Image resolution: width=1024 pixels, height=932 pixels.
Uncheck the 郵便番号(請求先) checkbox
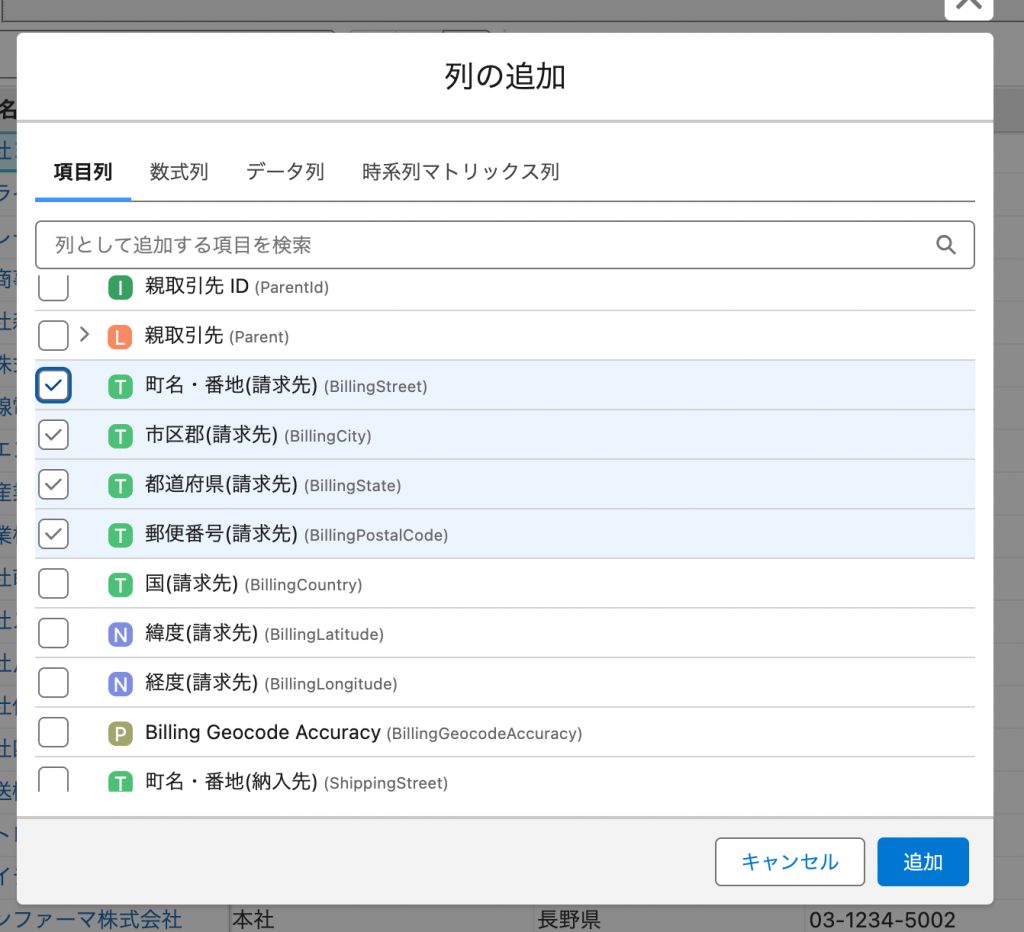53,534
